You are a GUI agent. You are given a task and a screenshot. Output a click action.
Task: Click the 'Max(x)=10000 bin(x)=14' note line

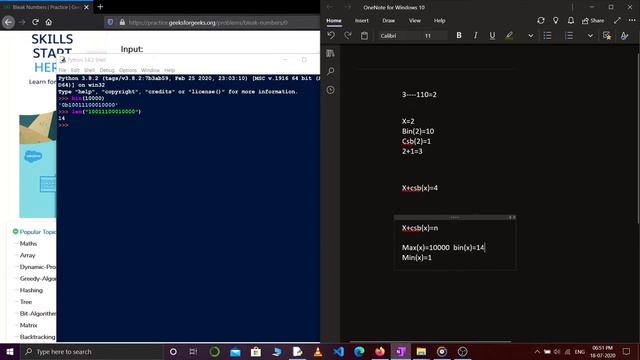coord(443,247)
